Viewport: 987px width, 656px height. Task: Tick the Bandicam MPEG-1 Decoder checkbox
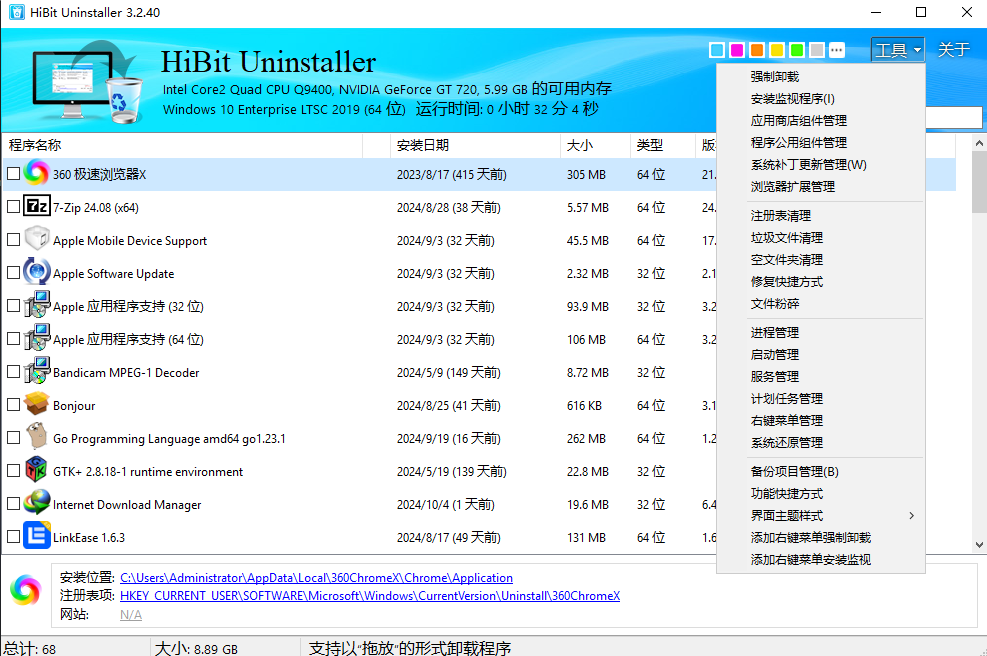(13, 371)
